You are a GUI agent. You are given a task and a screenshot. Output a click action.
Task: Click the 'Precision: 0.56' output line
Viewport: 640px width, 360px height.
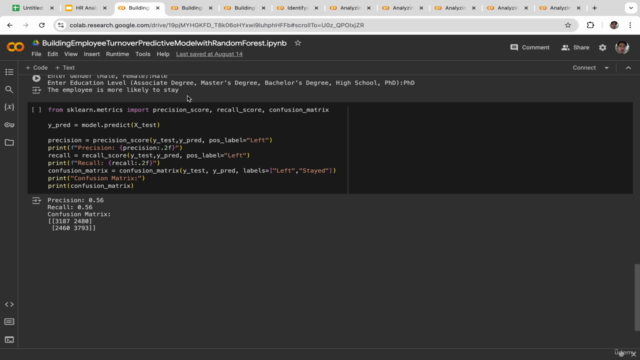click(76, 200)
